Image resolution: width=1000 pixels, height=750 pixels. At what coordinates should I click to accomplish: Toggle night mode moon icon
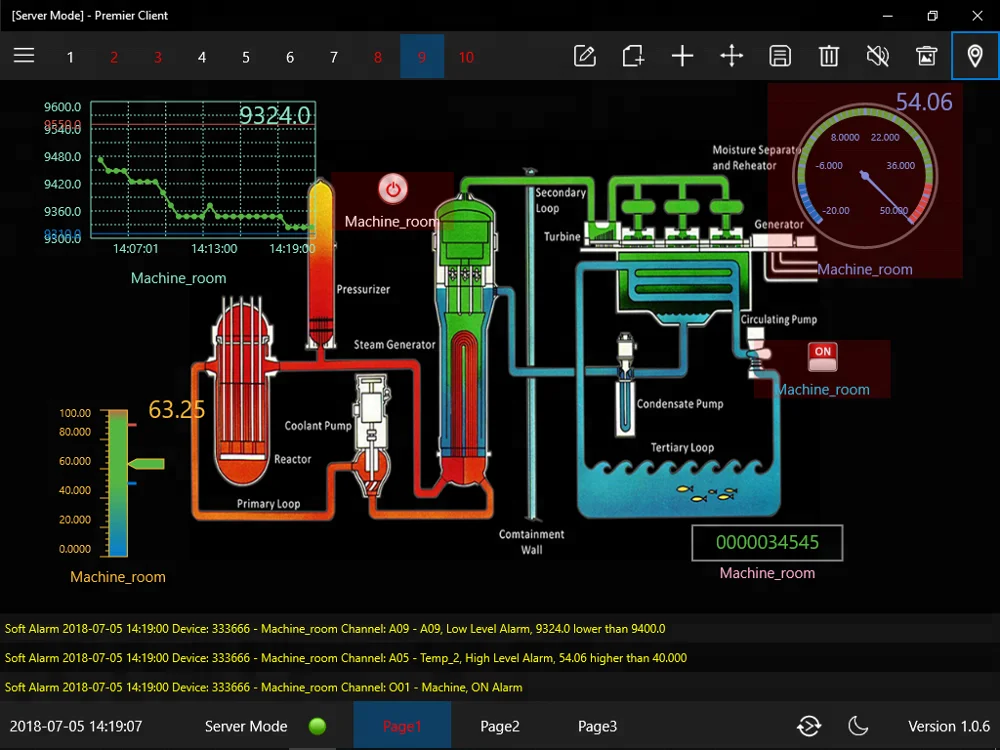(x=858, y=726)
